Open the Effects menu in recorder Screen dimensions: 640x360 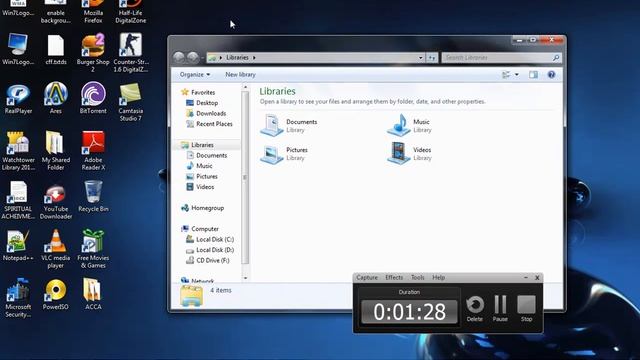[394, 278]
